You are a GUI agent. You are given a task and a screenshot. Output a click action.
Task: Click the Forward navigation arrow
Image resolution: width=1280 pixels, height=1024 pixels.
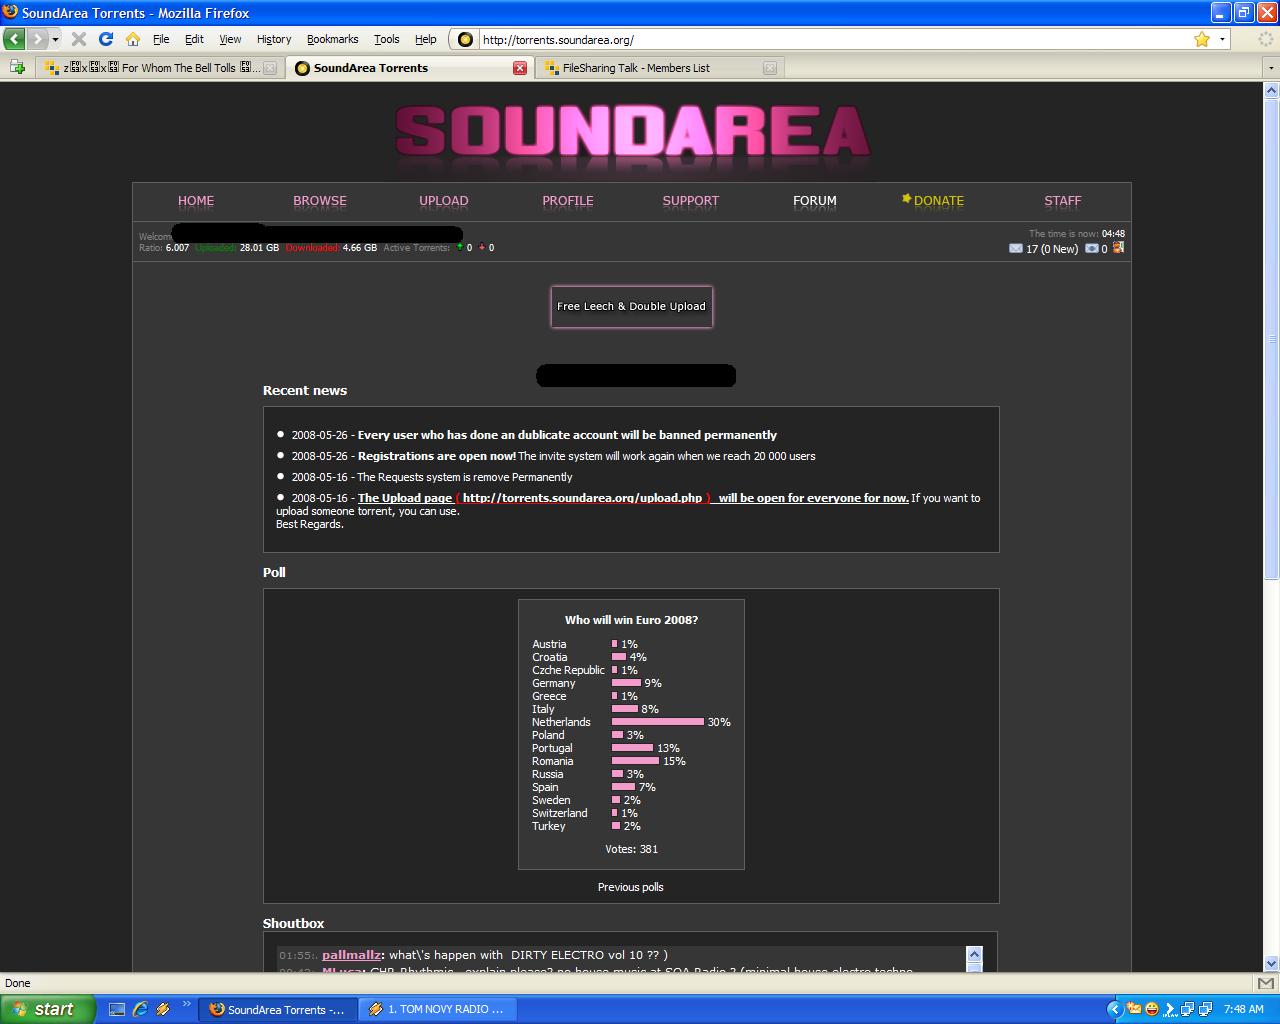point(37,39)
